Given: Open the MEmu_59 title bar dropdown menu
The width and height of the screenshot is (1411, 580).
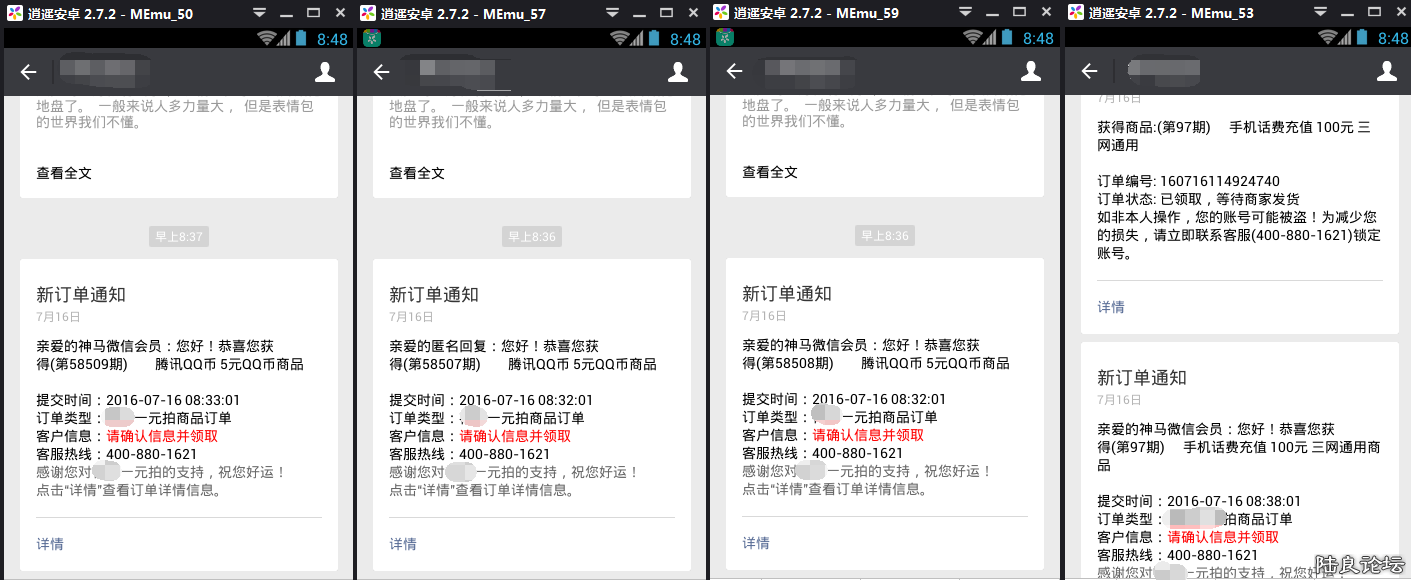Looking at the screenshot, I should coord(964,13).
